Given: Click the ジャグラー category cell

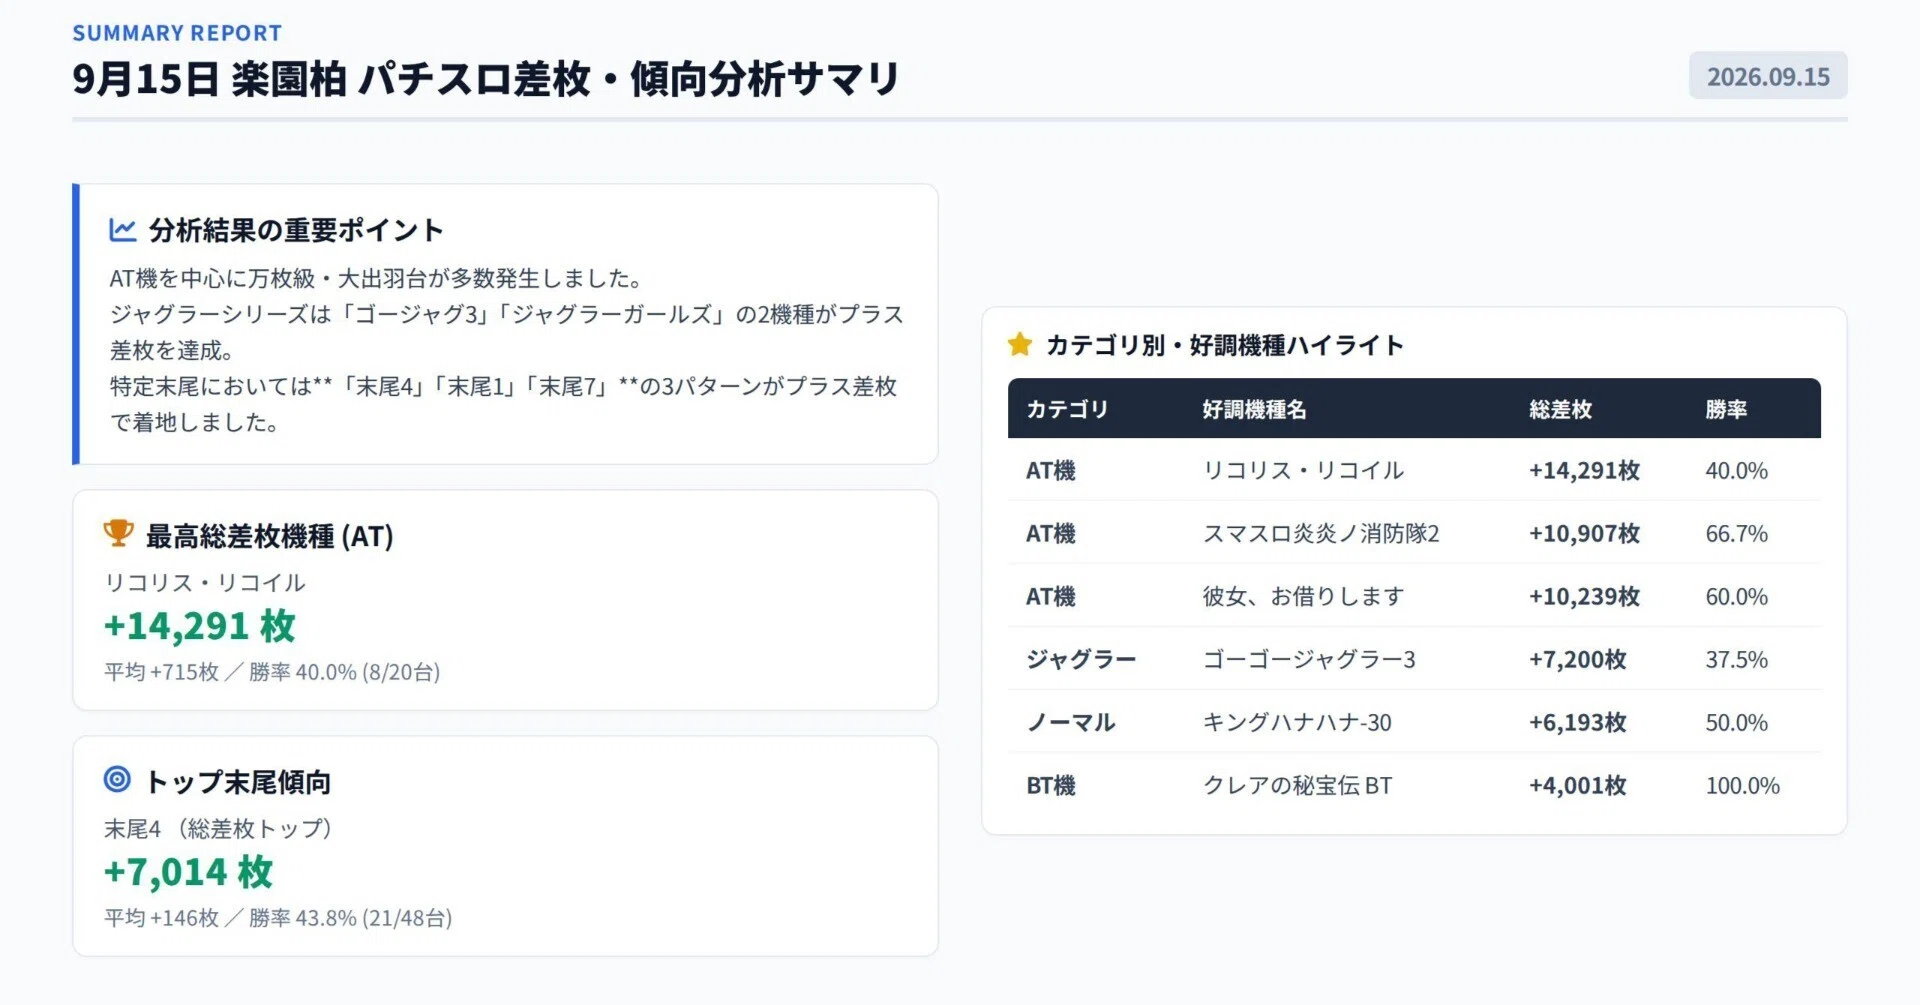Looking at the screenshot, I should (1081, 659).
